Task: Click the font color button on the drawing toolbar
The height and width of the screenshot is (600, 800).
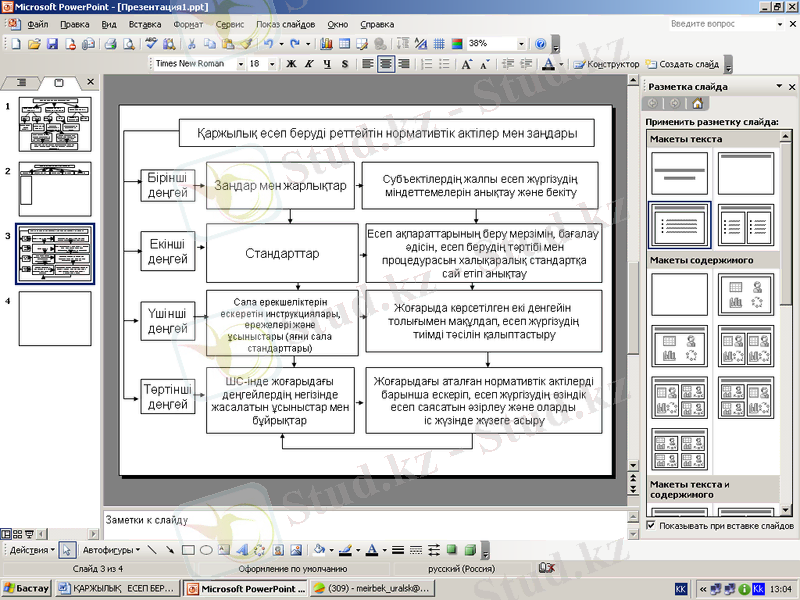Action: click(x=370, y=550)
